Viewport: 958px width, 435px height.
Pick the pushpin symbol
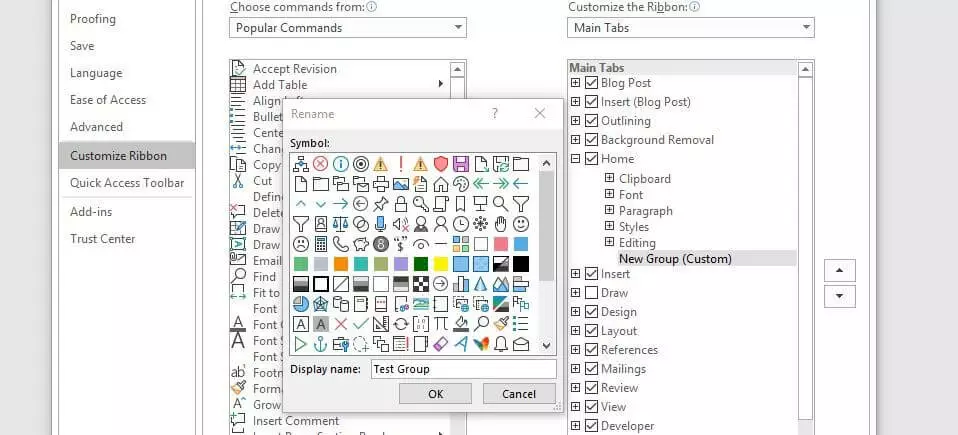click(381, 204)
